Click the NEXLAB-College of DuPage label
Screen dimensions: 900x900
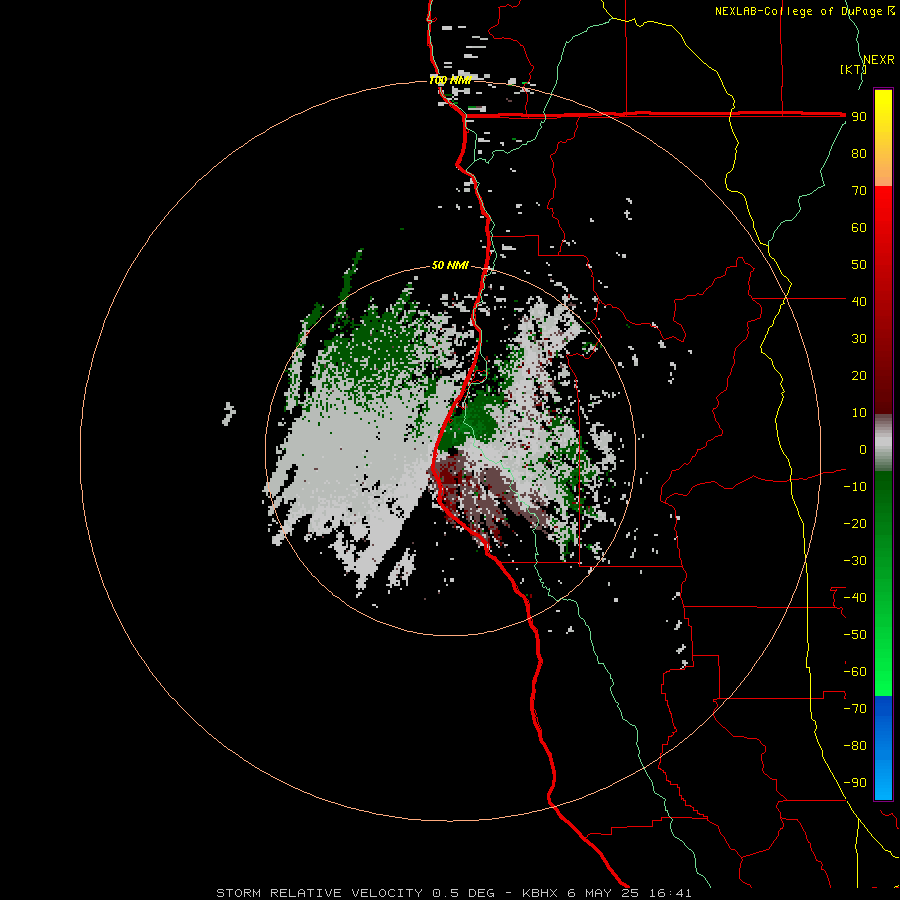798,11
